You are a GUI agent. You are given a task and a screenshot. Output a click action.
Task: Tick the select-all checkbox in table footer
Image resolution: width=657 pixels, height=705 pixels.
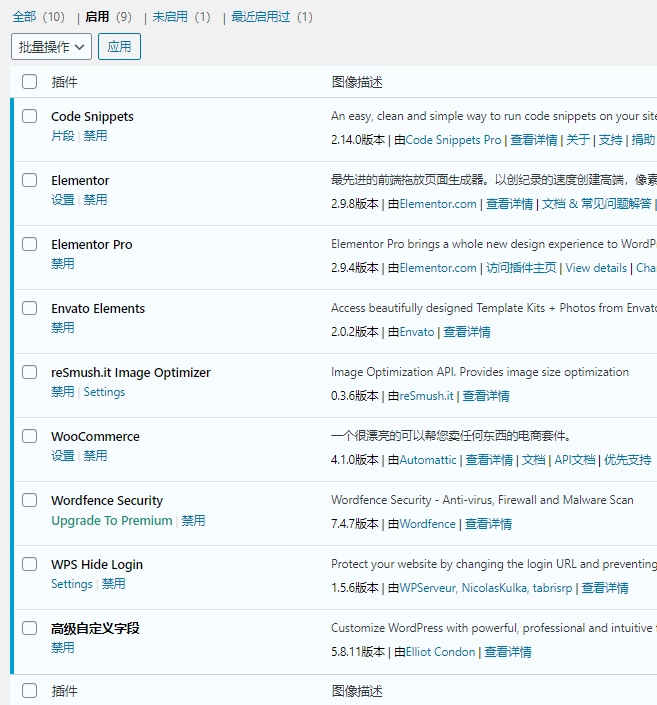pyautogui.click(x=30, y=690)
